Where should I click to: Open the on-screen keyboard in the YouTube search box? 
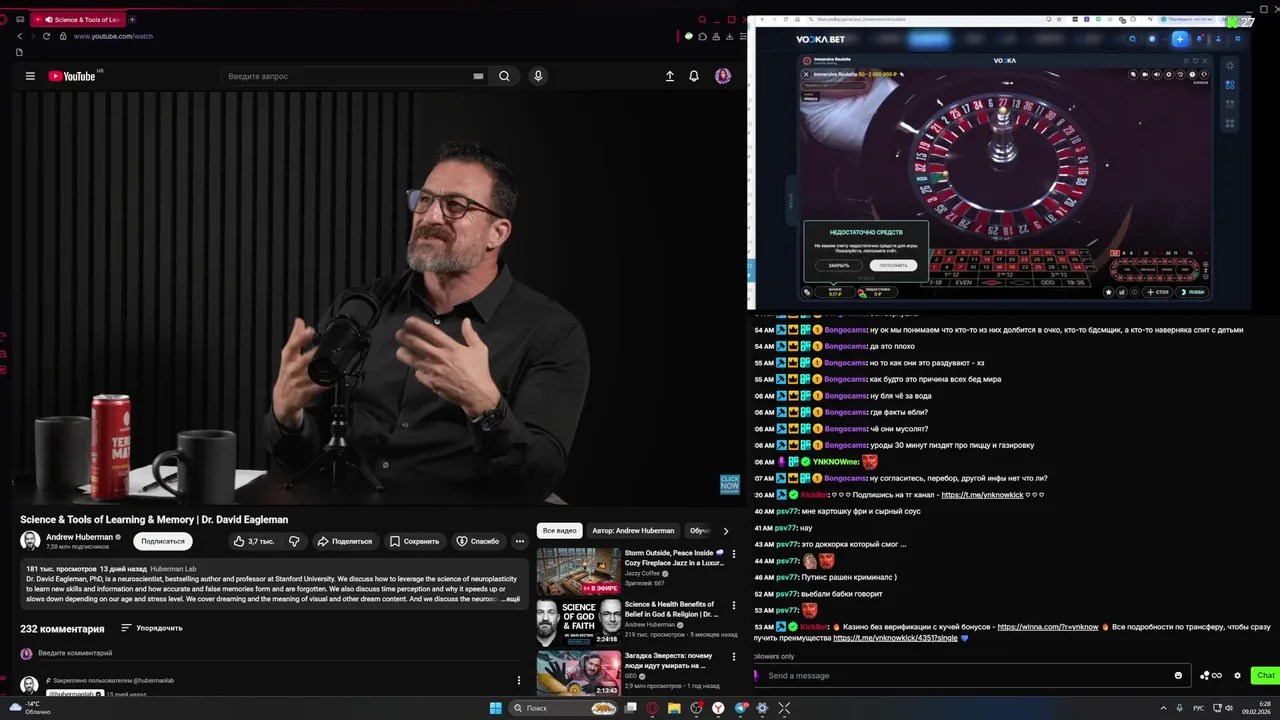(x=478, y=76)
